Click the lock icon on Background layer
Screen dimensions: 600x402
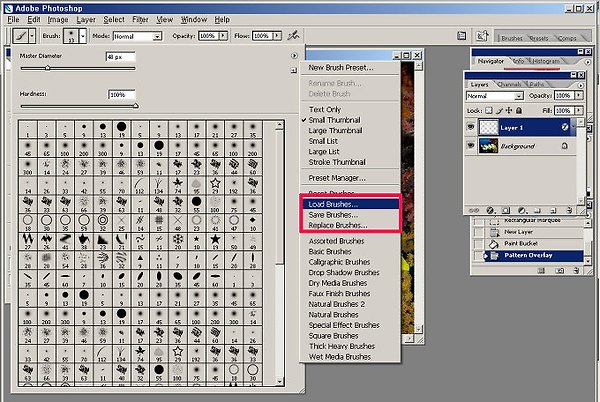(x=565, y=146)
